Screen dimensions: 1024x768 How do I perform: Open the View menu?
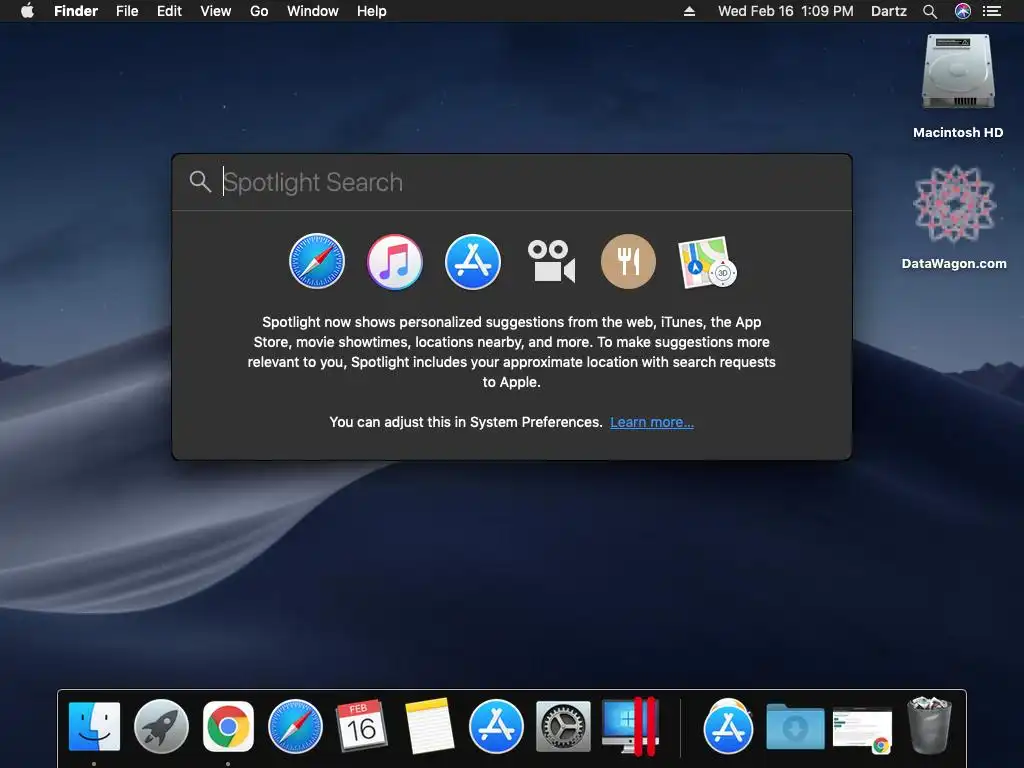[216, 11]
